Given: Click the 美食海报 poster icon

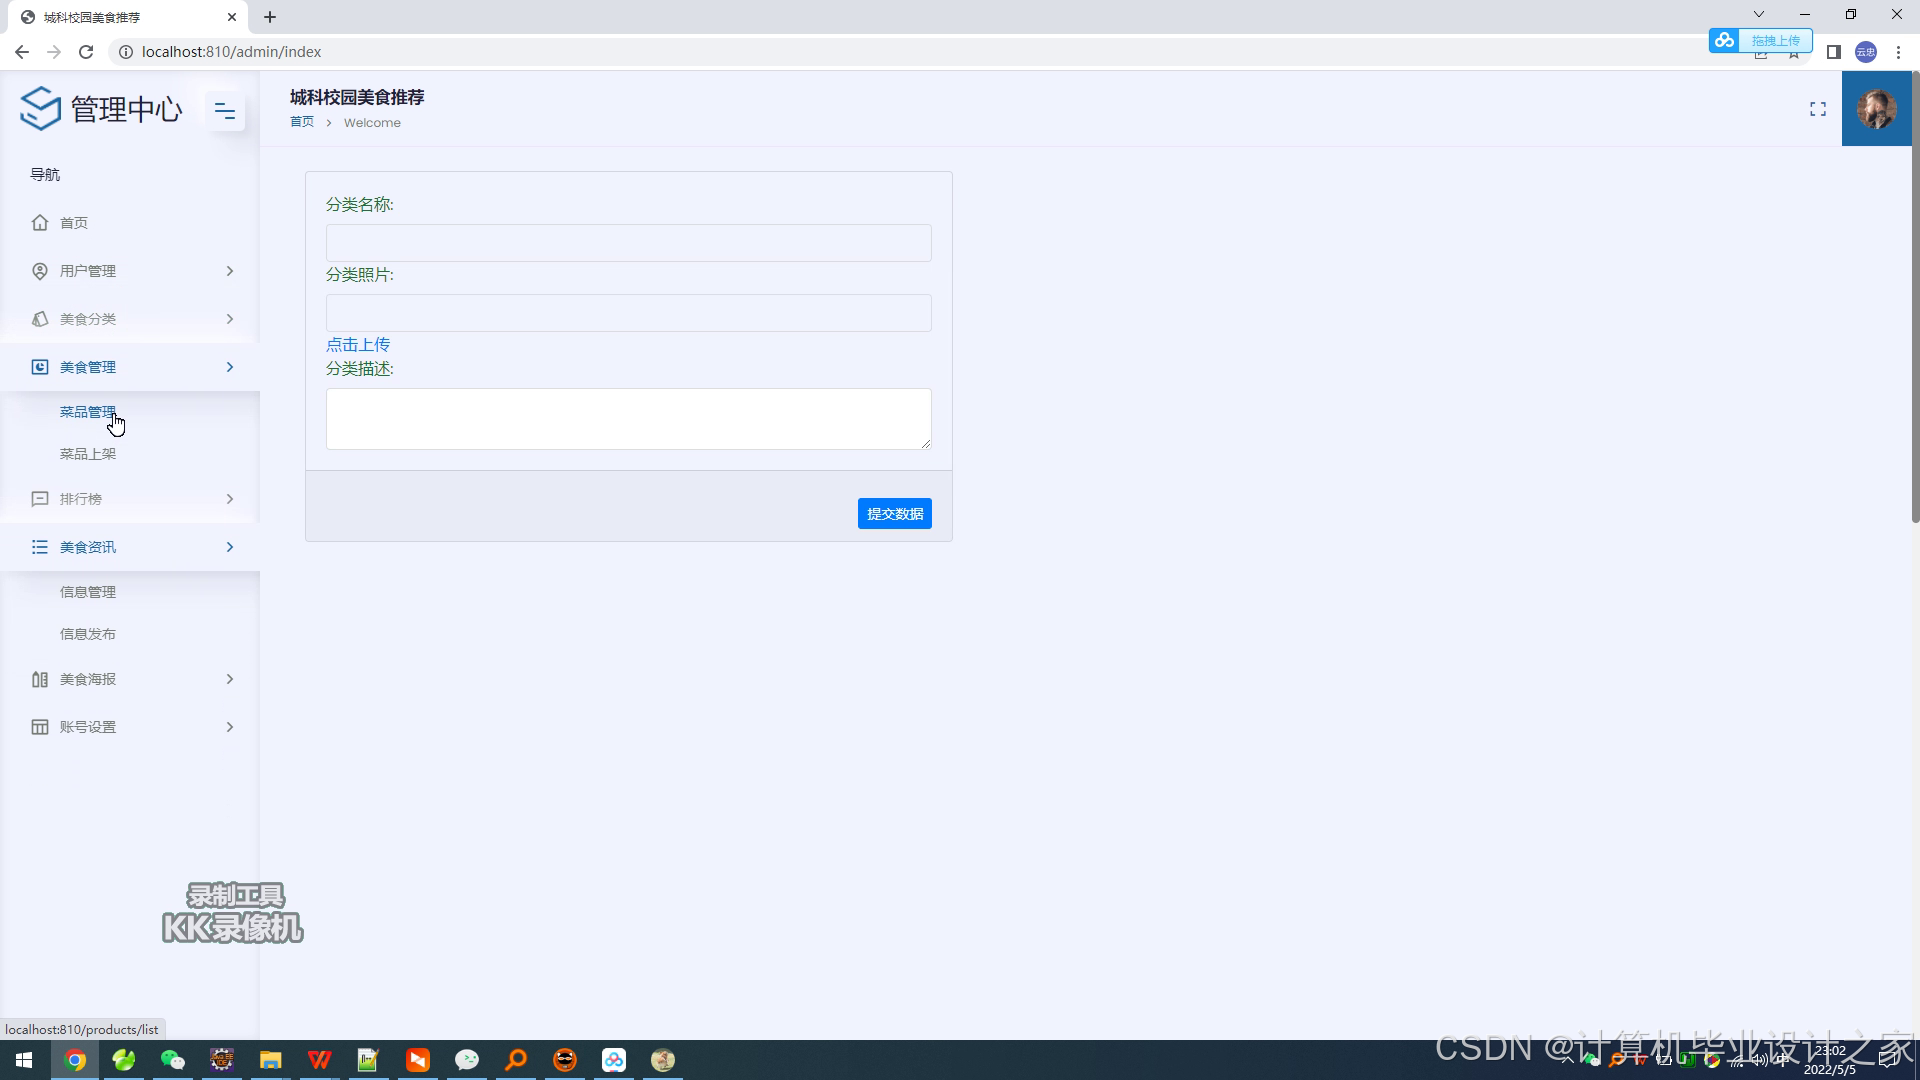Looking at the screenshot, I should (40, 679).
